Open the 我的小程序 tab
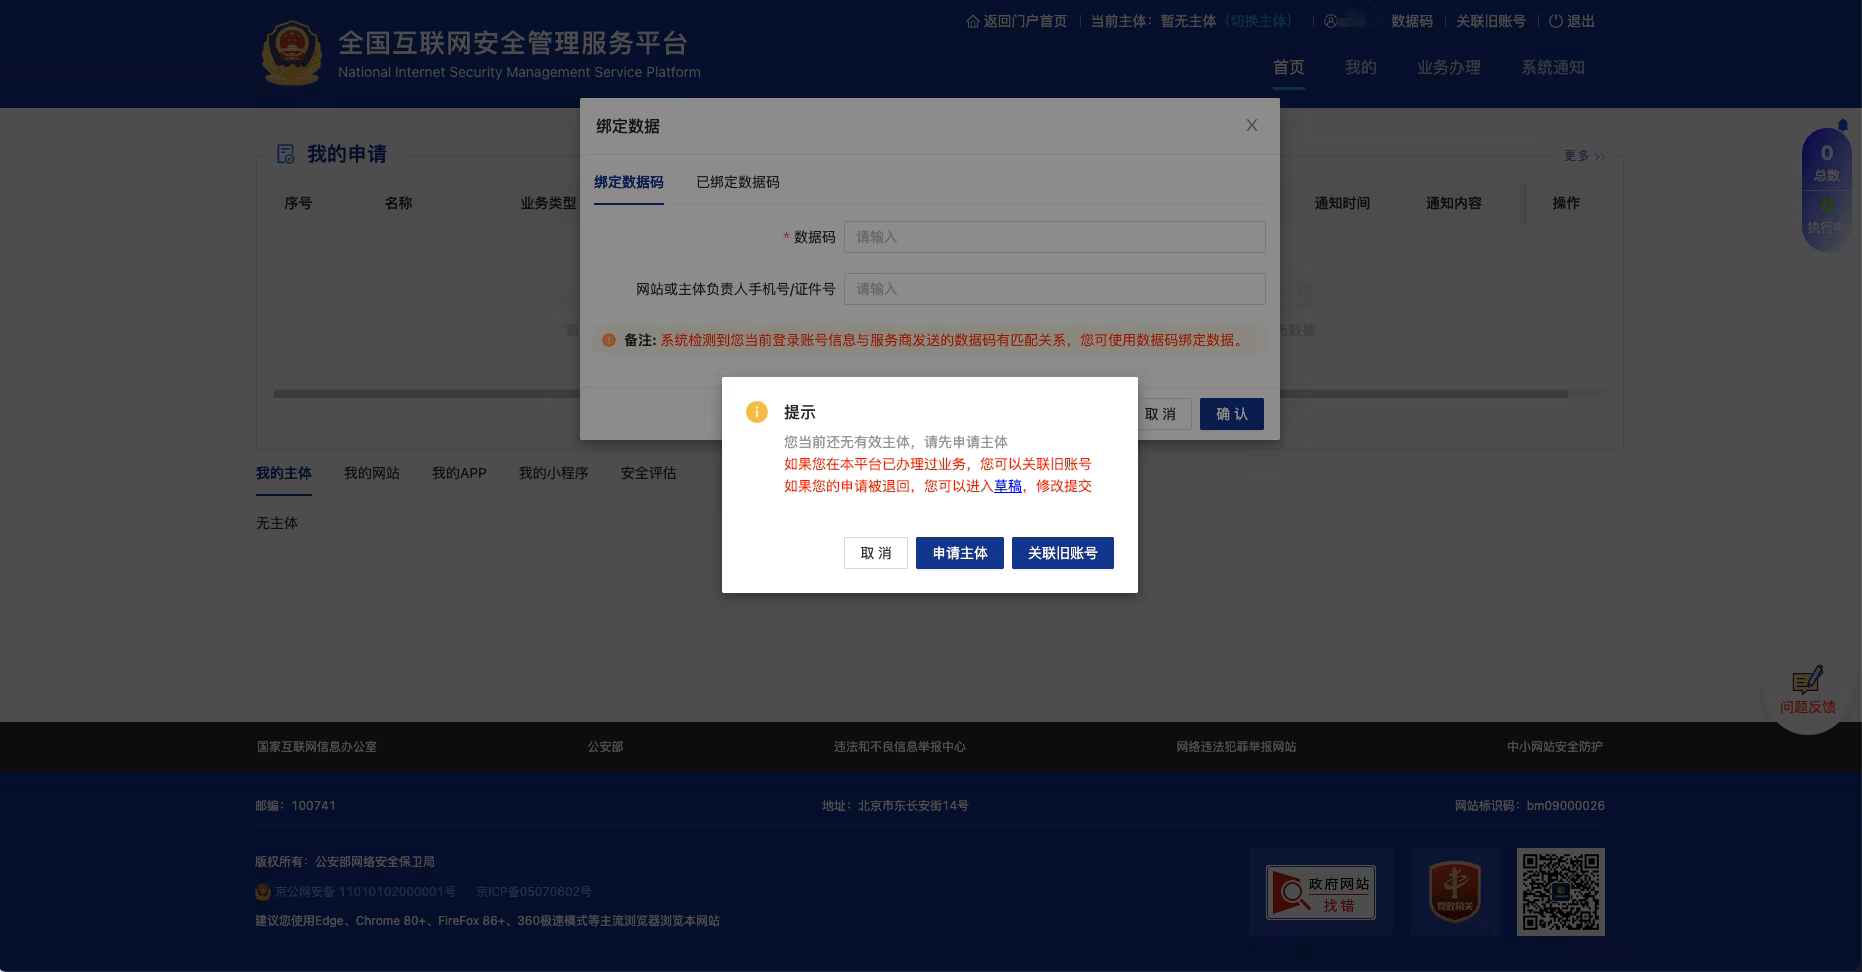The height and width of the screenshot is (972, 1862). pyautogui.click(x=553, y=473)
